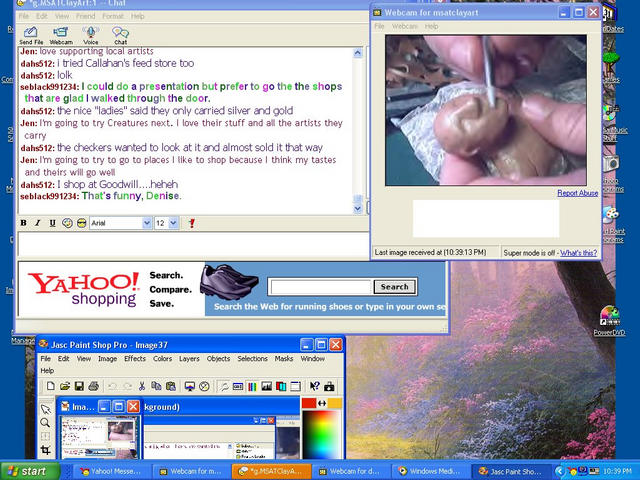This screenshot has height=480, width=640.
Task: Toggle Histogram window icon
Action: coord(267,386)
